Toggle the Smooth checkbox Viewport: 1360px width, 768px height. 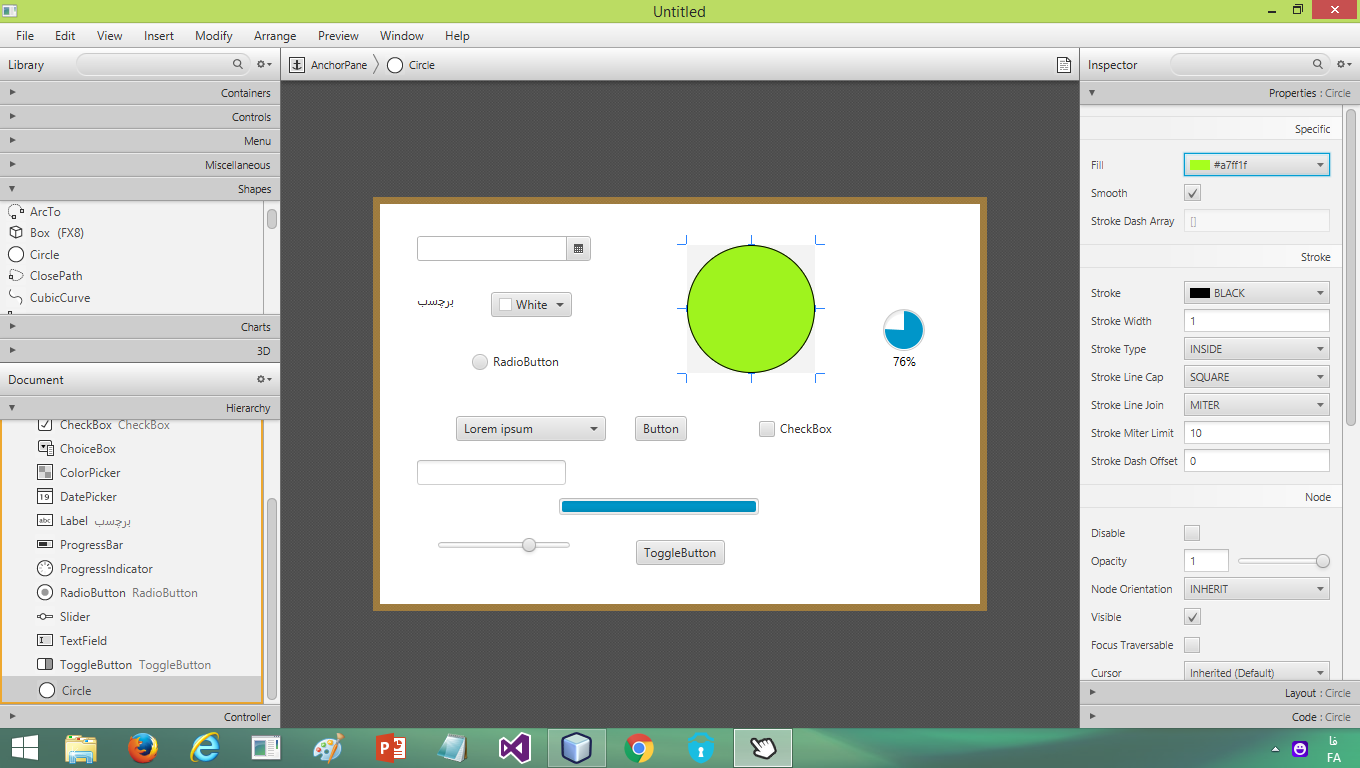(1192, 193)
